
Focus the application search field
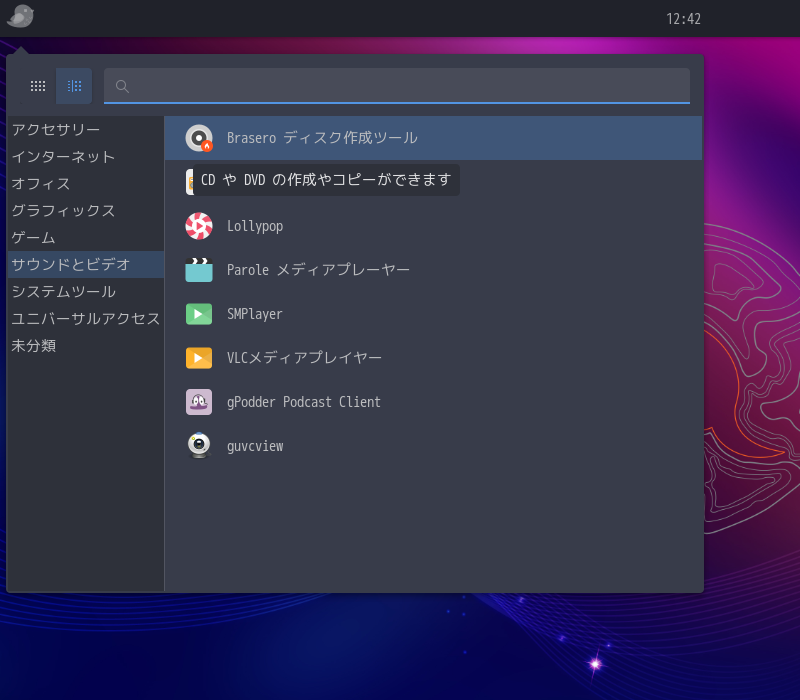coord(397,86)
